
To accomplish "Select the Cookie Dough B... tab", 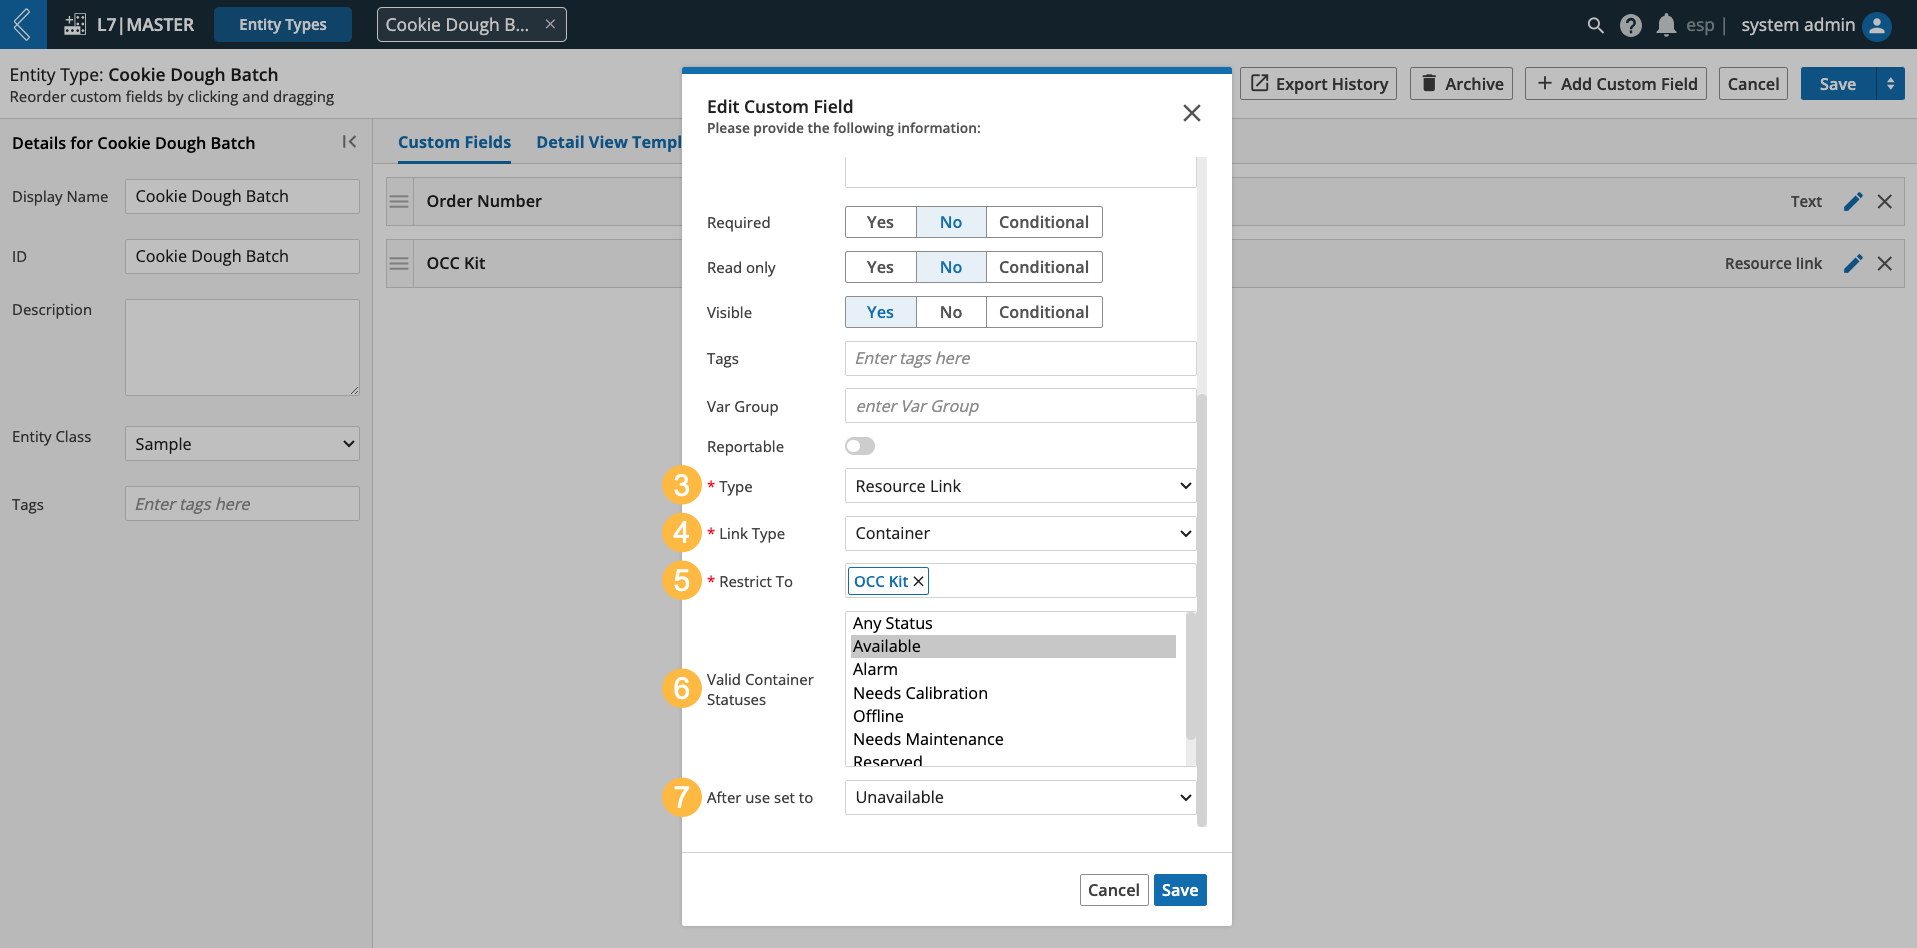I will (x=457, y=24).
